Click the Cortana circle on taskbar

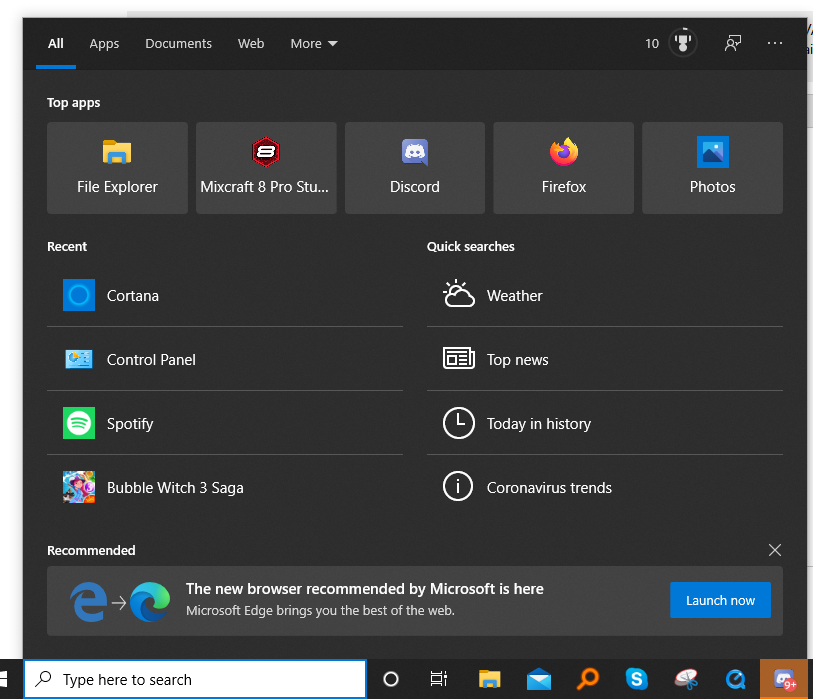[x=391, y=679]
